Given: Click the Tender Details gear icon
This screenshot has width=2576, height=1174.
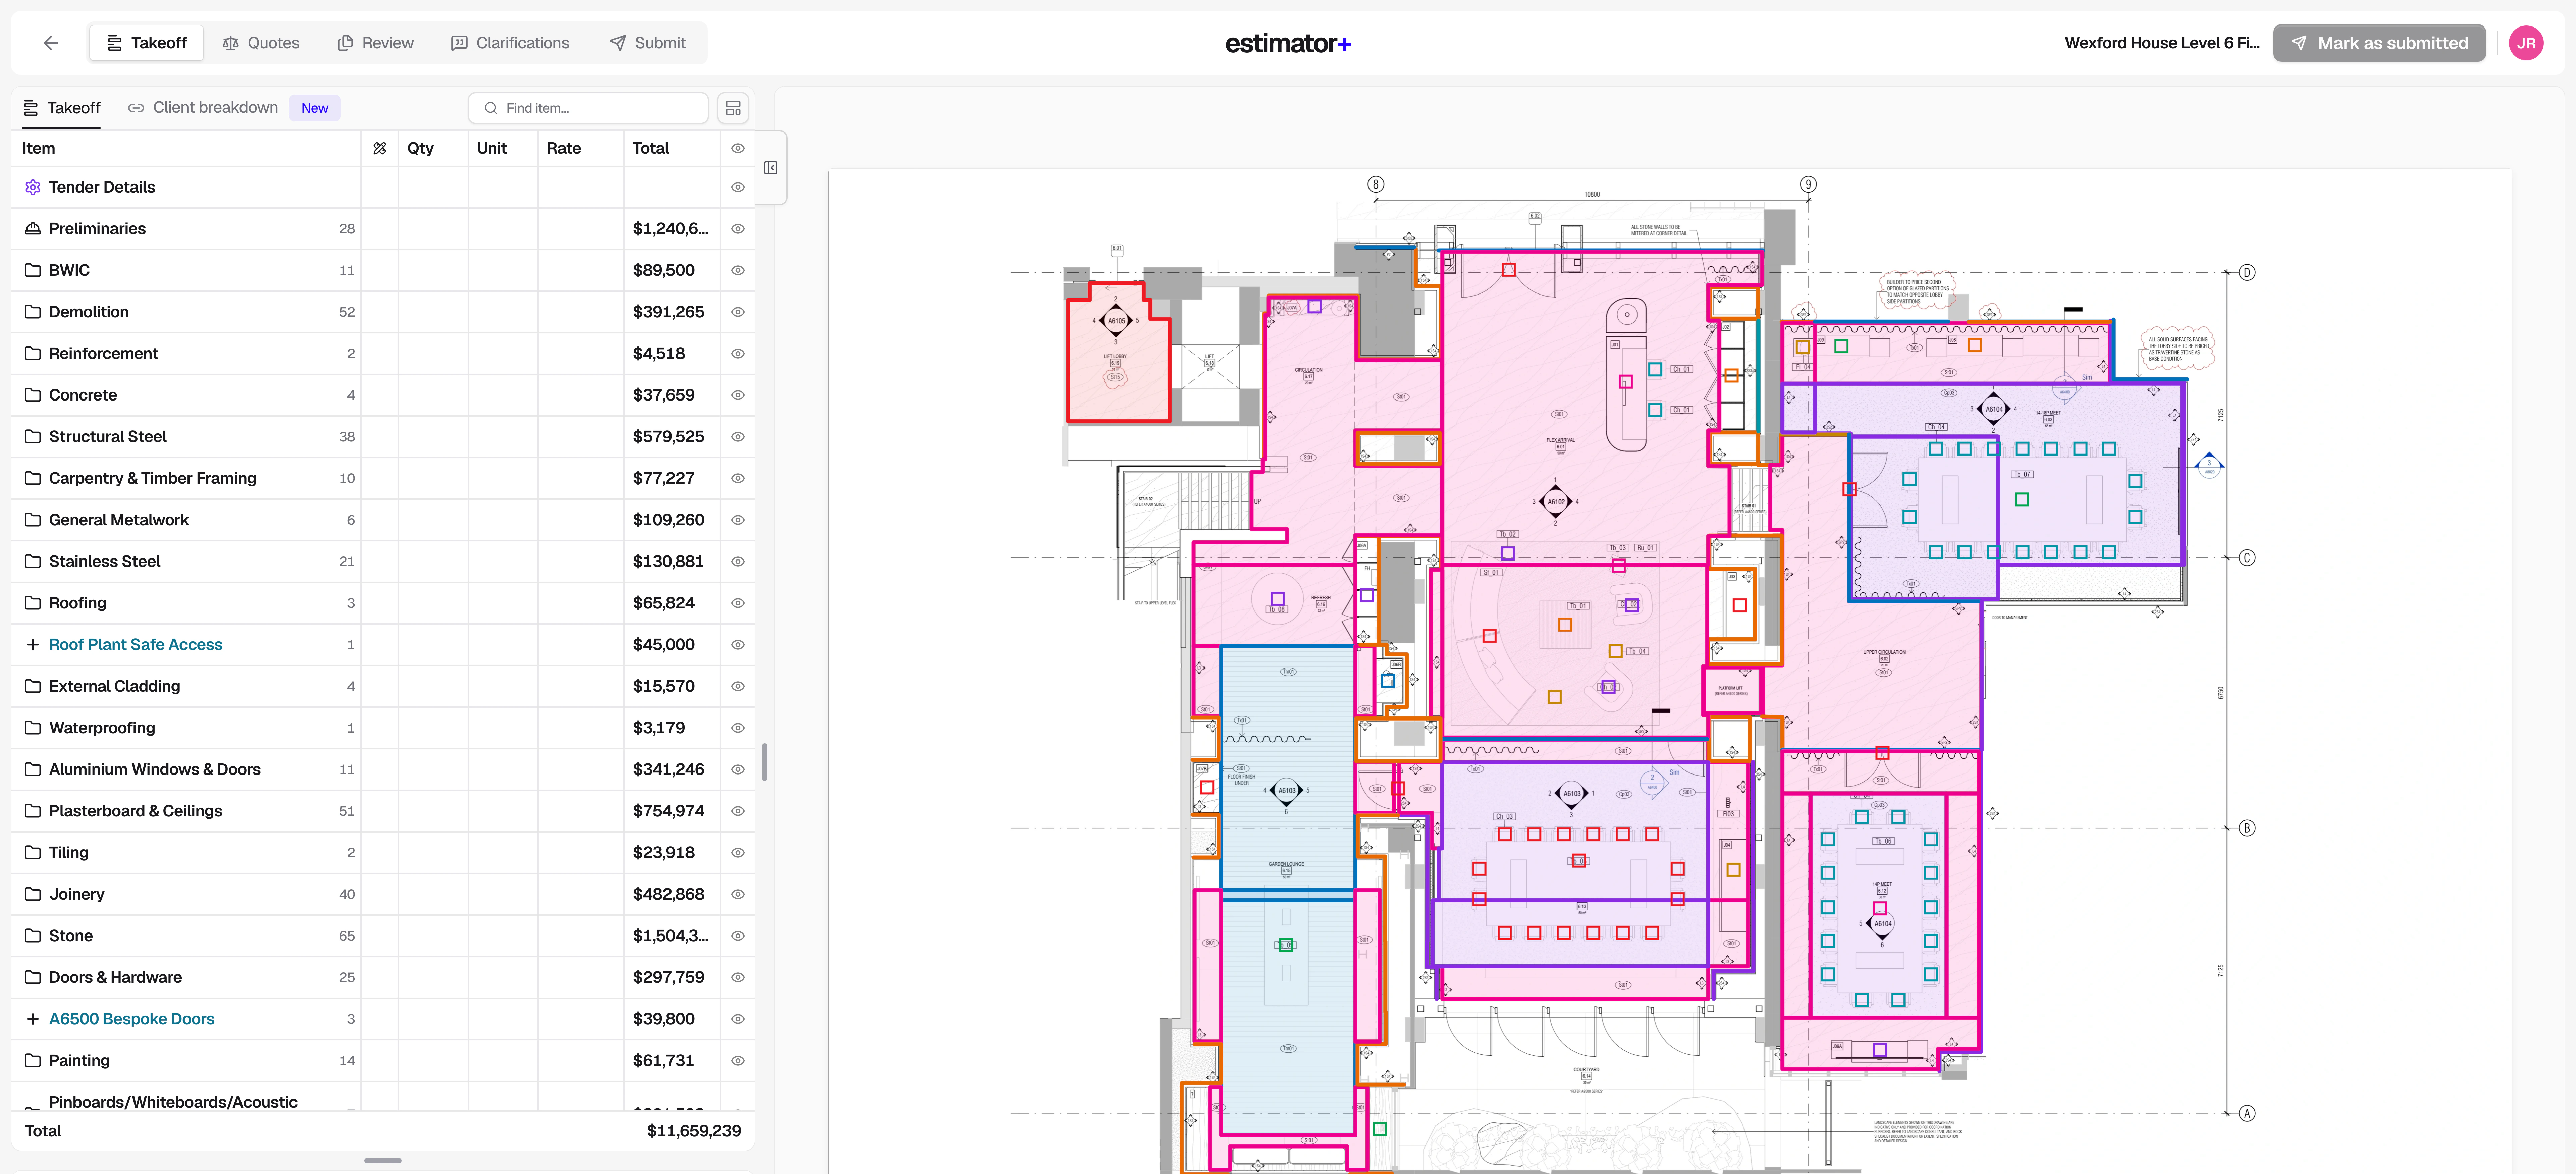Looking at the screenshot, I should [33, 187].
